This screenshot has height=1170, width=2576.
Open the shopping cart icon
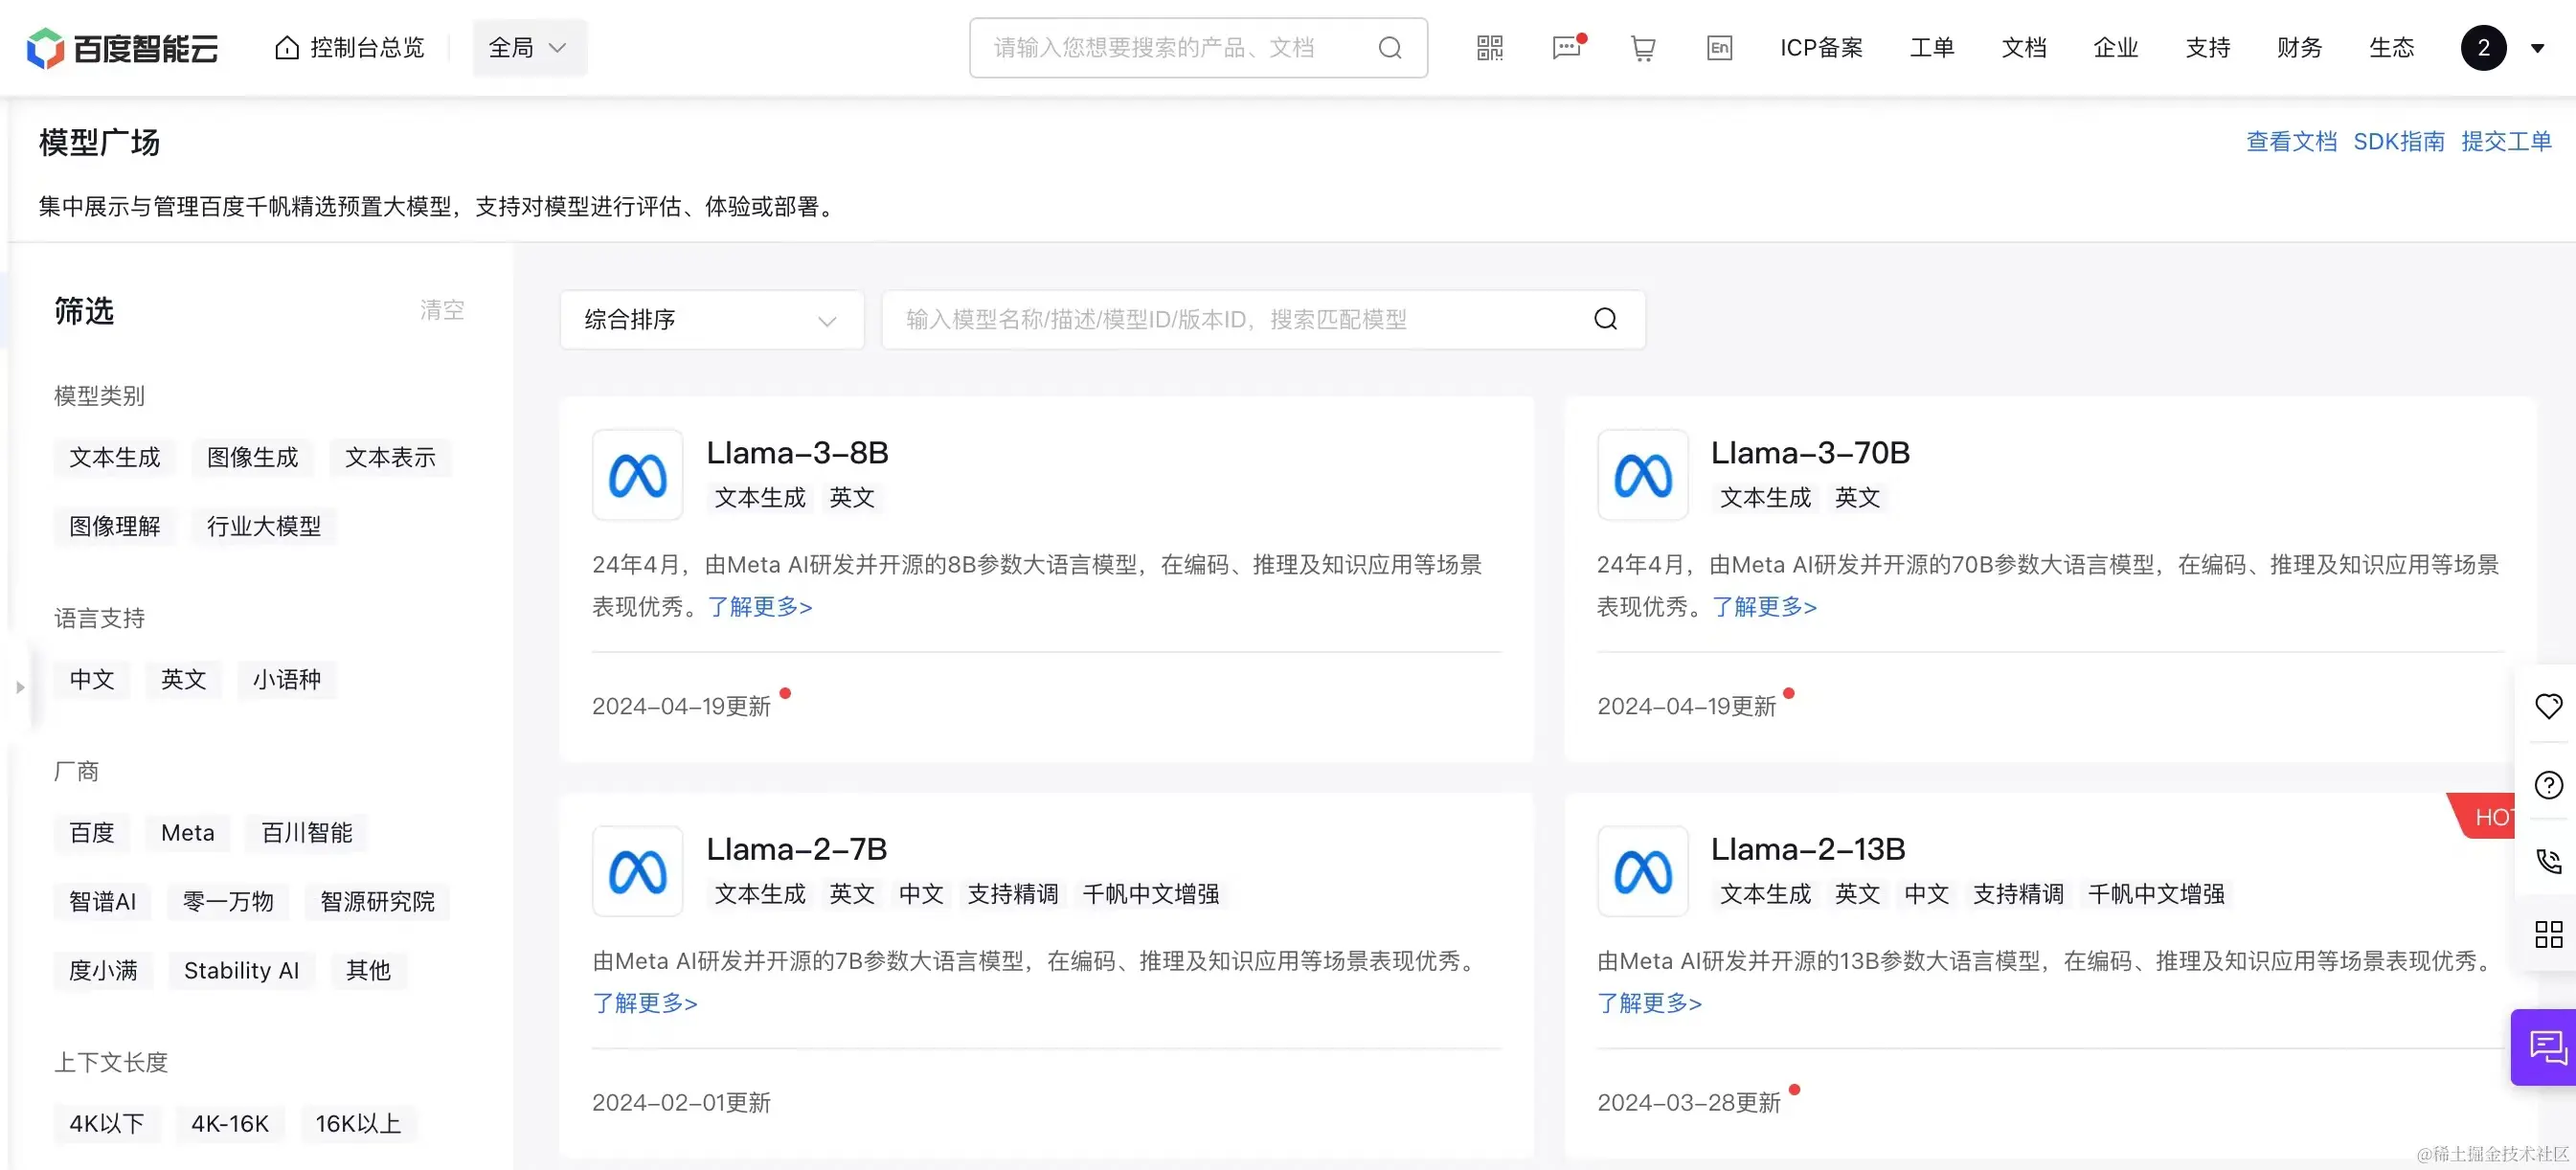[1642, 48]
